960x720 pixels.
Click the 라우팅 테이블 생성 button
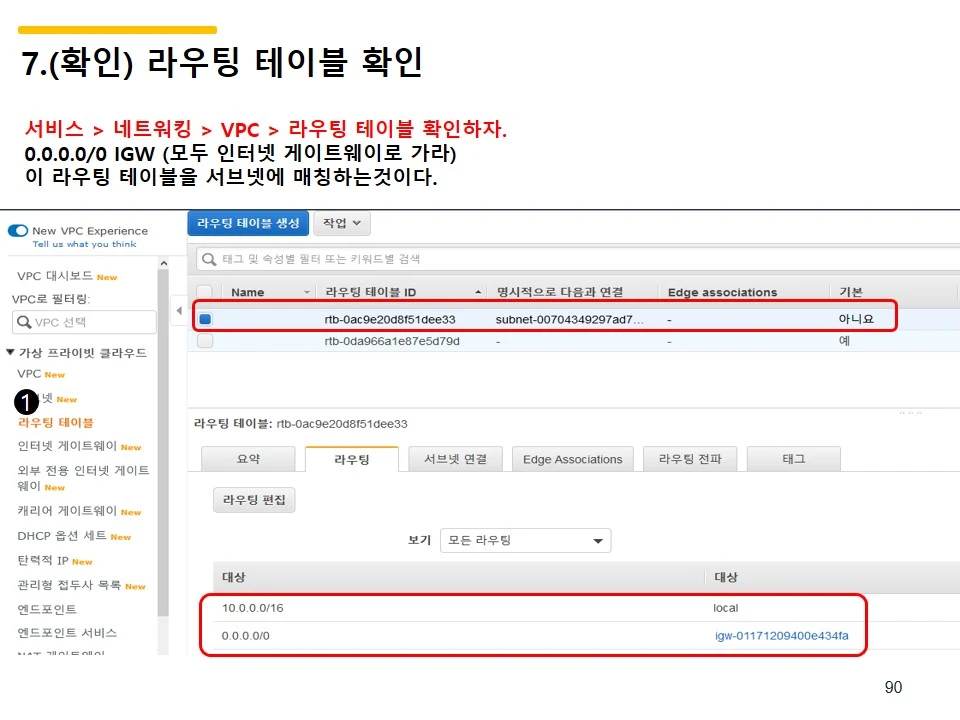click(x=247, y=223)
